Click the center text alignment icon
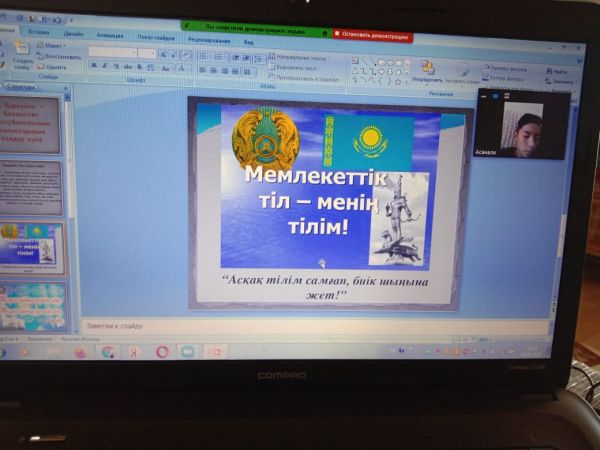The image size is (600, 450). click(x=213, y=71)
